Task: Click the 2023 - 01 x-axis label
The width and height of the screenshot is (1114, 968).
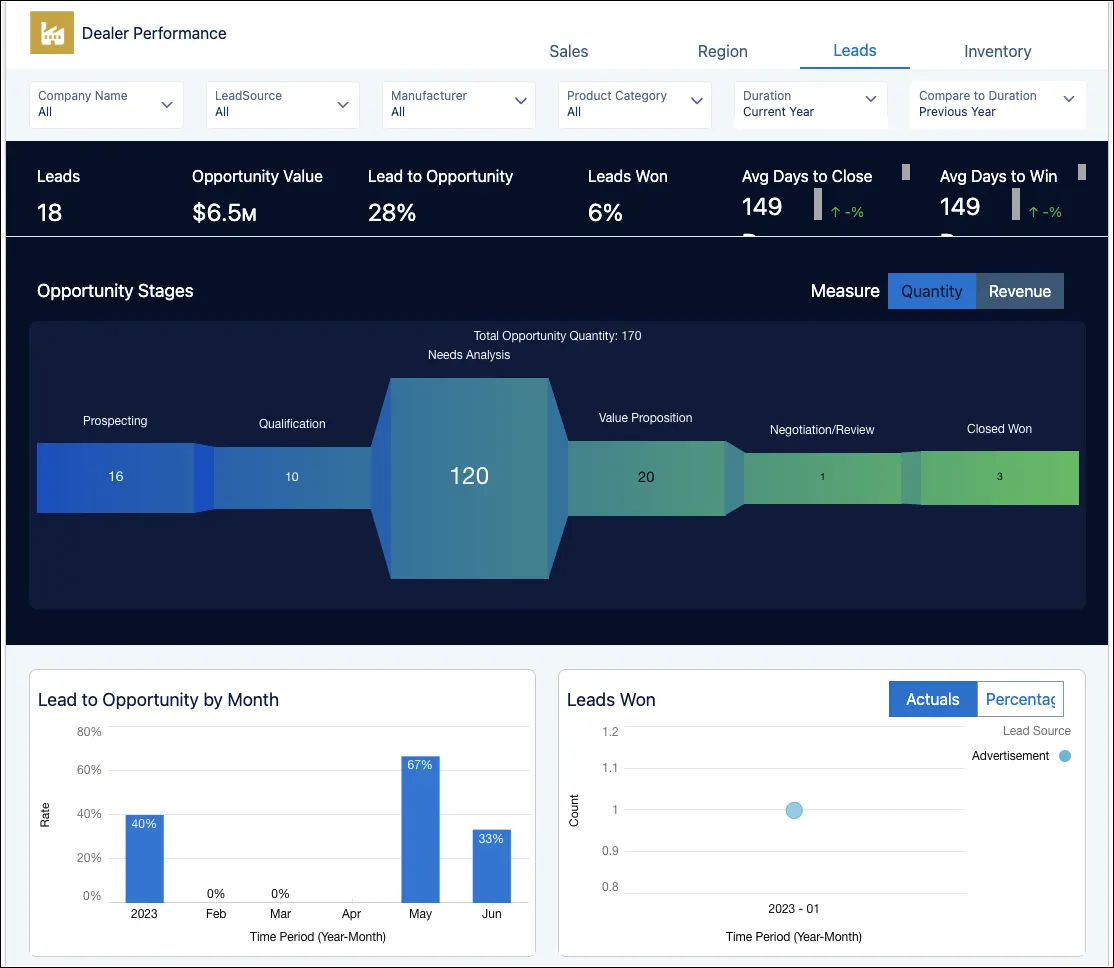Action: point(793,908)
